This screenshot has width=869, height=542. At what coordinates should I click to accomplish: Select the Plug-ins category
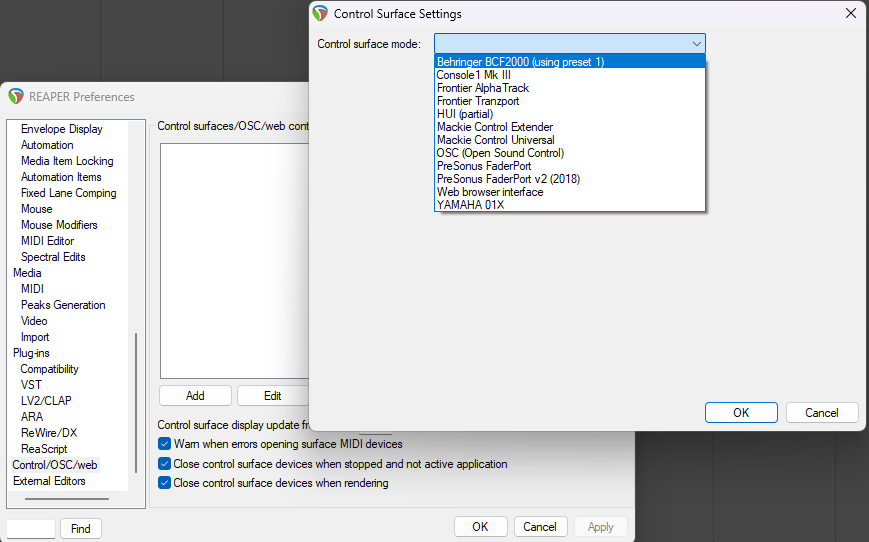point(31,353)
